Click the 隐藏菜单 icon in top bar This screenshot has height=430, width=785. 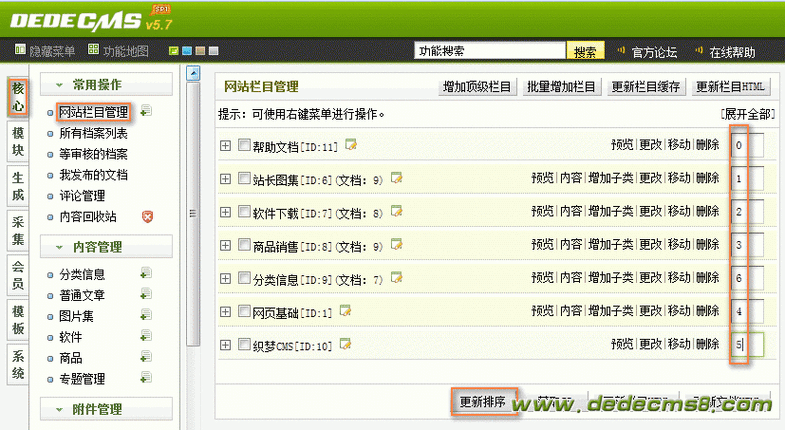pyautogui.click(x=20, y=49)
